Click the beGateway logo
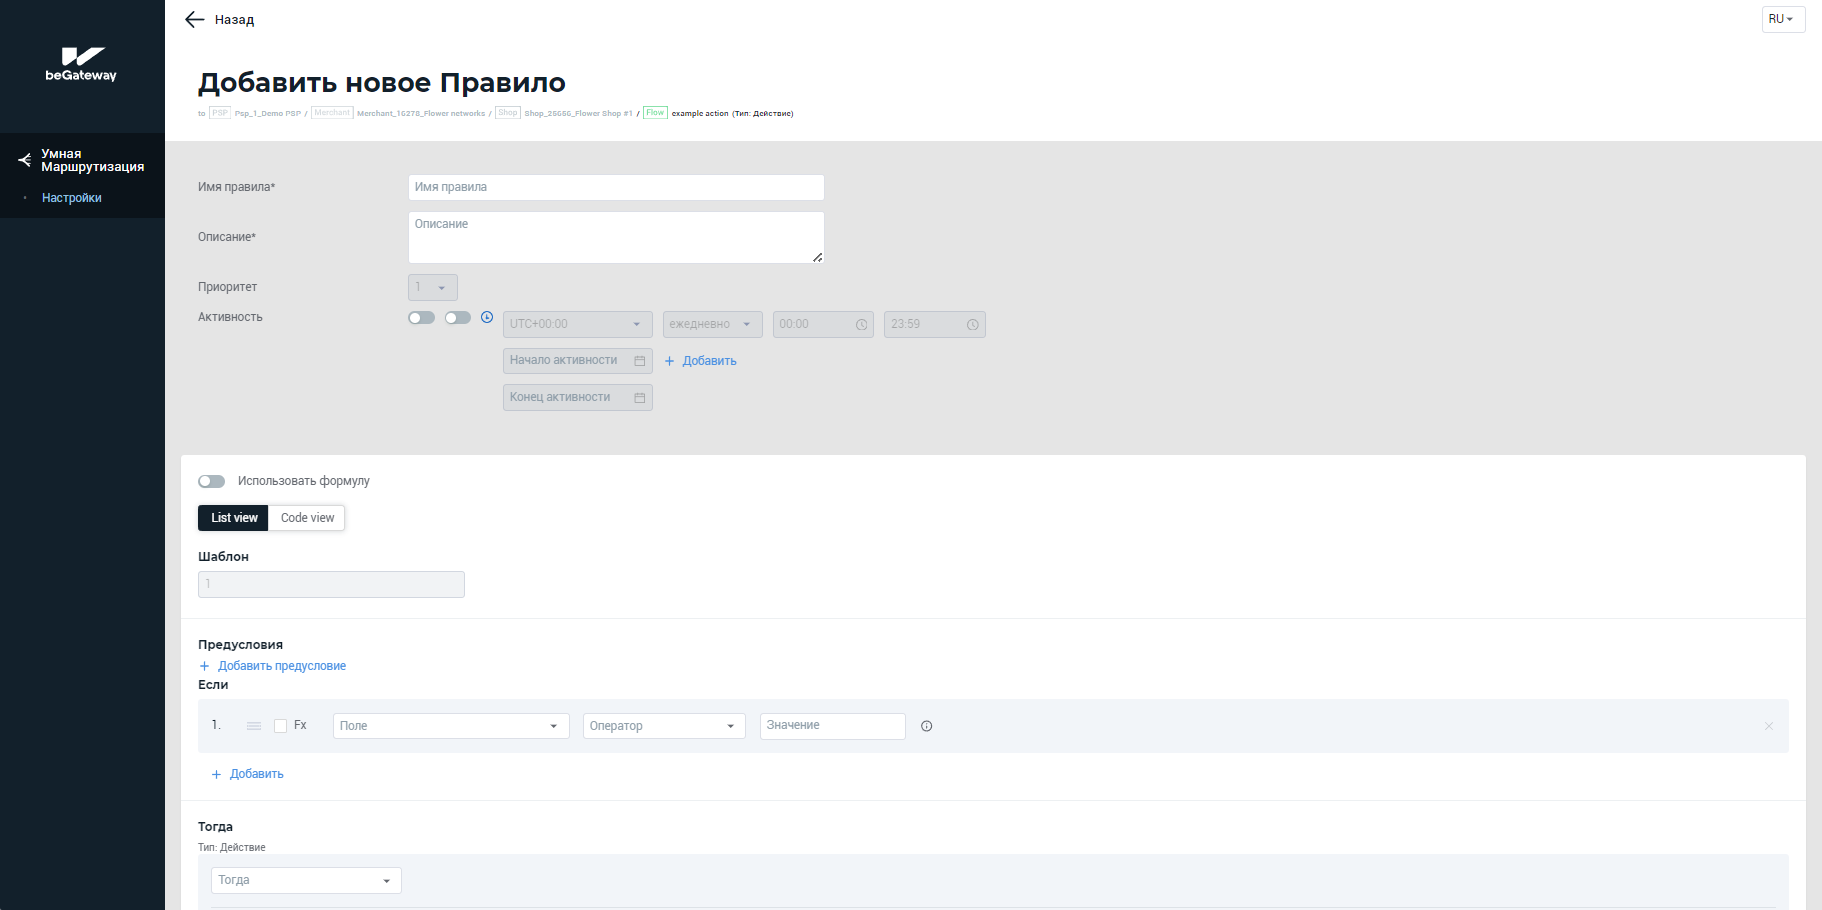 (x=82, y=64)
